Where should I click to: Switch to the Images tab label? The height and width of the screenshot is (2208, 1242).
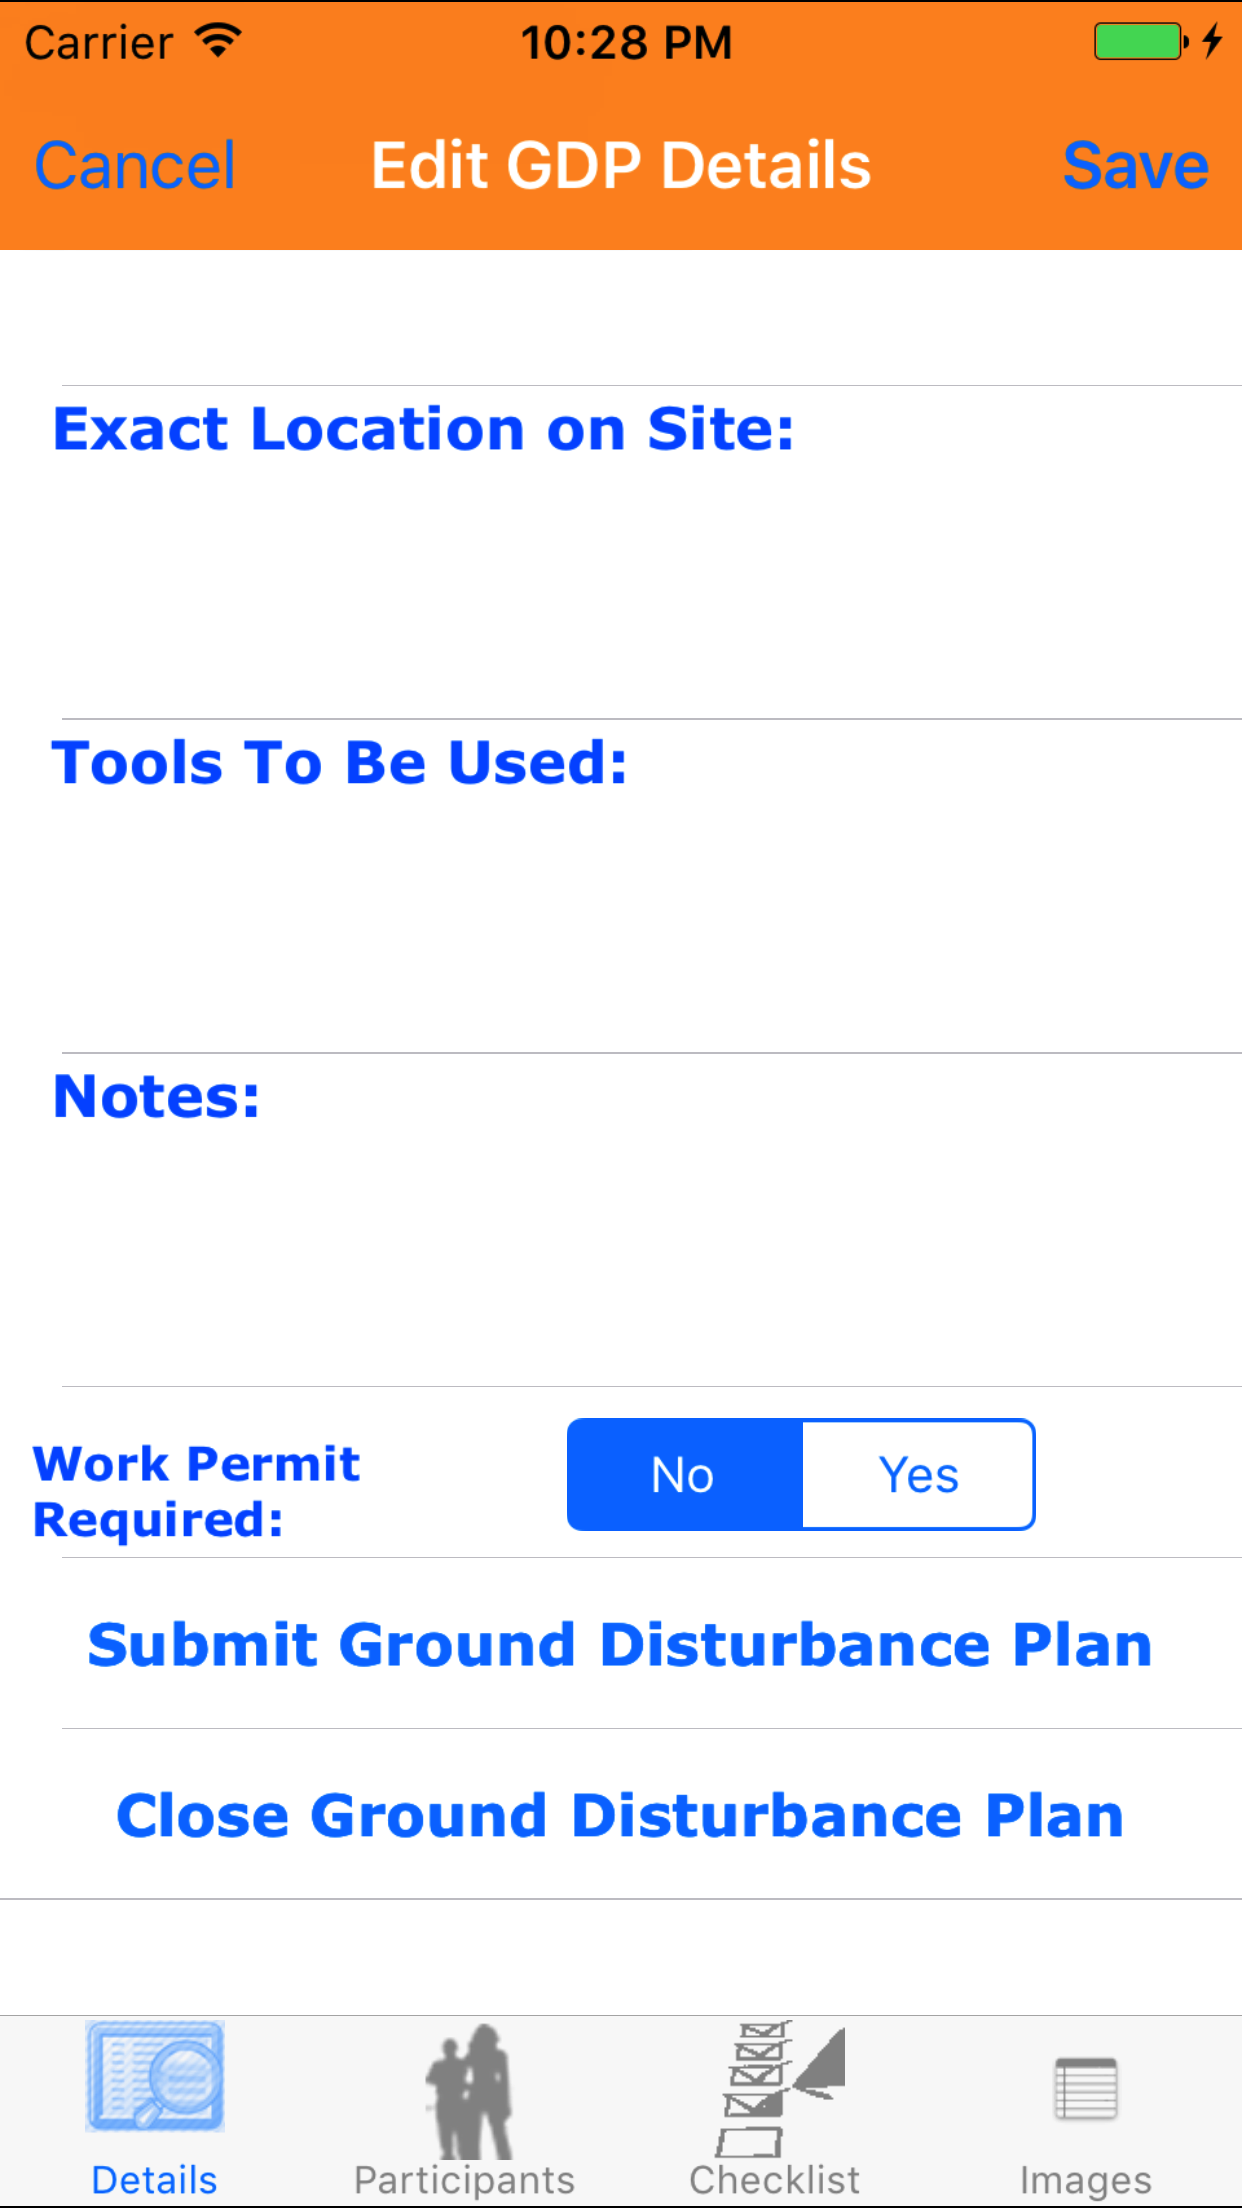click(1086, 2180)
